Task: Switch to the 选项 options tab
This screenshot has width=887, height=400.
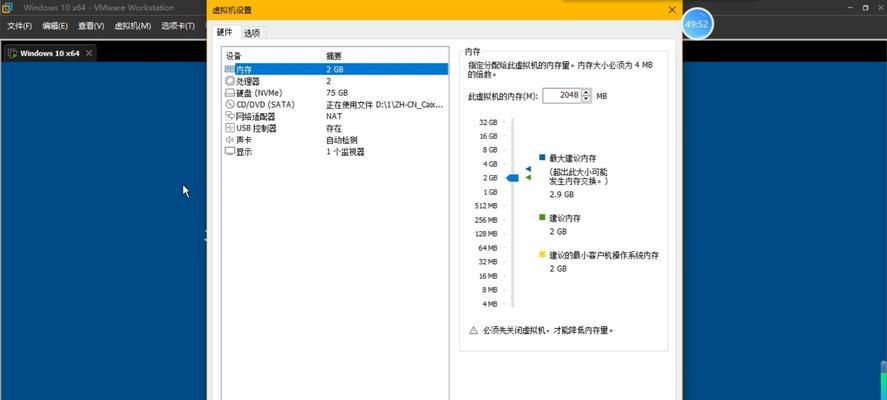Action: point(252,33)
